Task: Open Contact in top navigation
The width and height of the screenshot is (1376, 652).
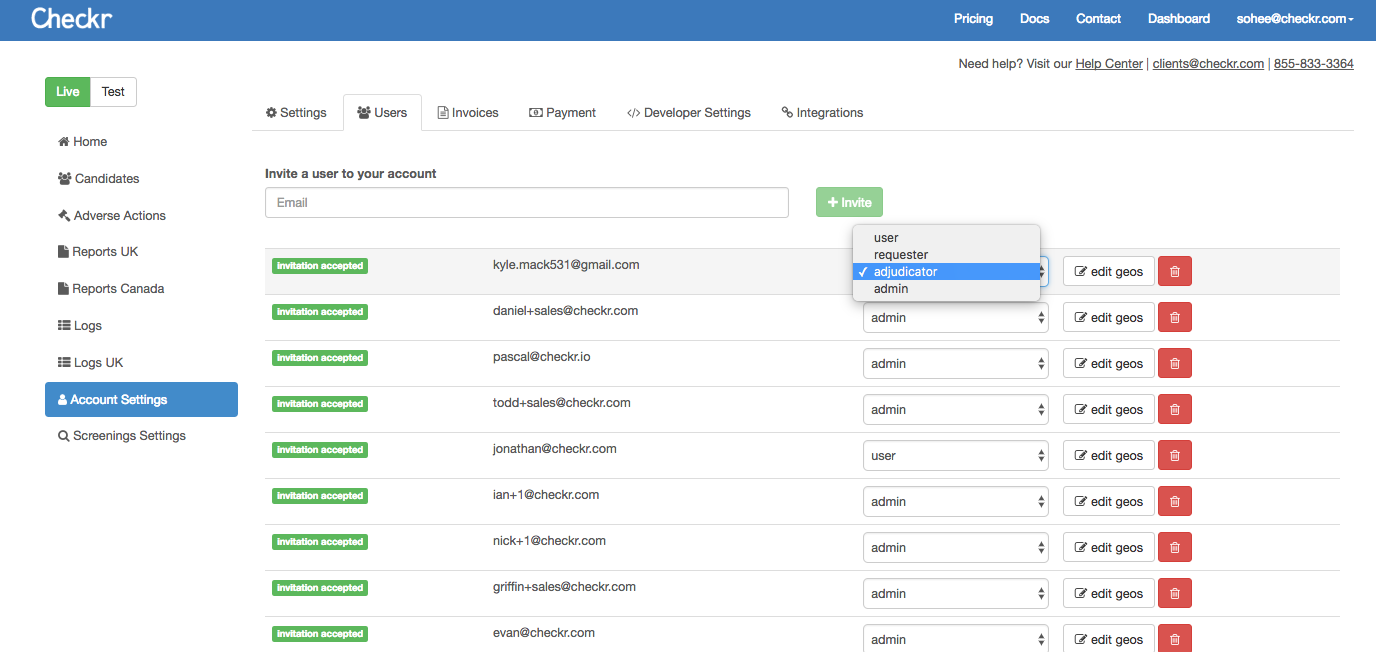Action: coord(1098,19)
